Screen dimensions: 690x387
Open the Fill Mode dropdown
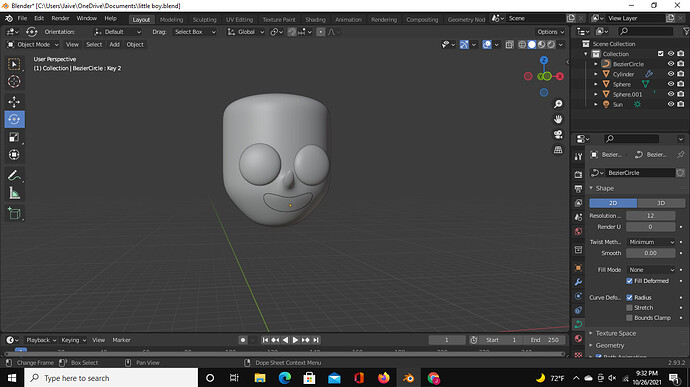click(650, 270)
